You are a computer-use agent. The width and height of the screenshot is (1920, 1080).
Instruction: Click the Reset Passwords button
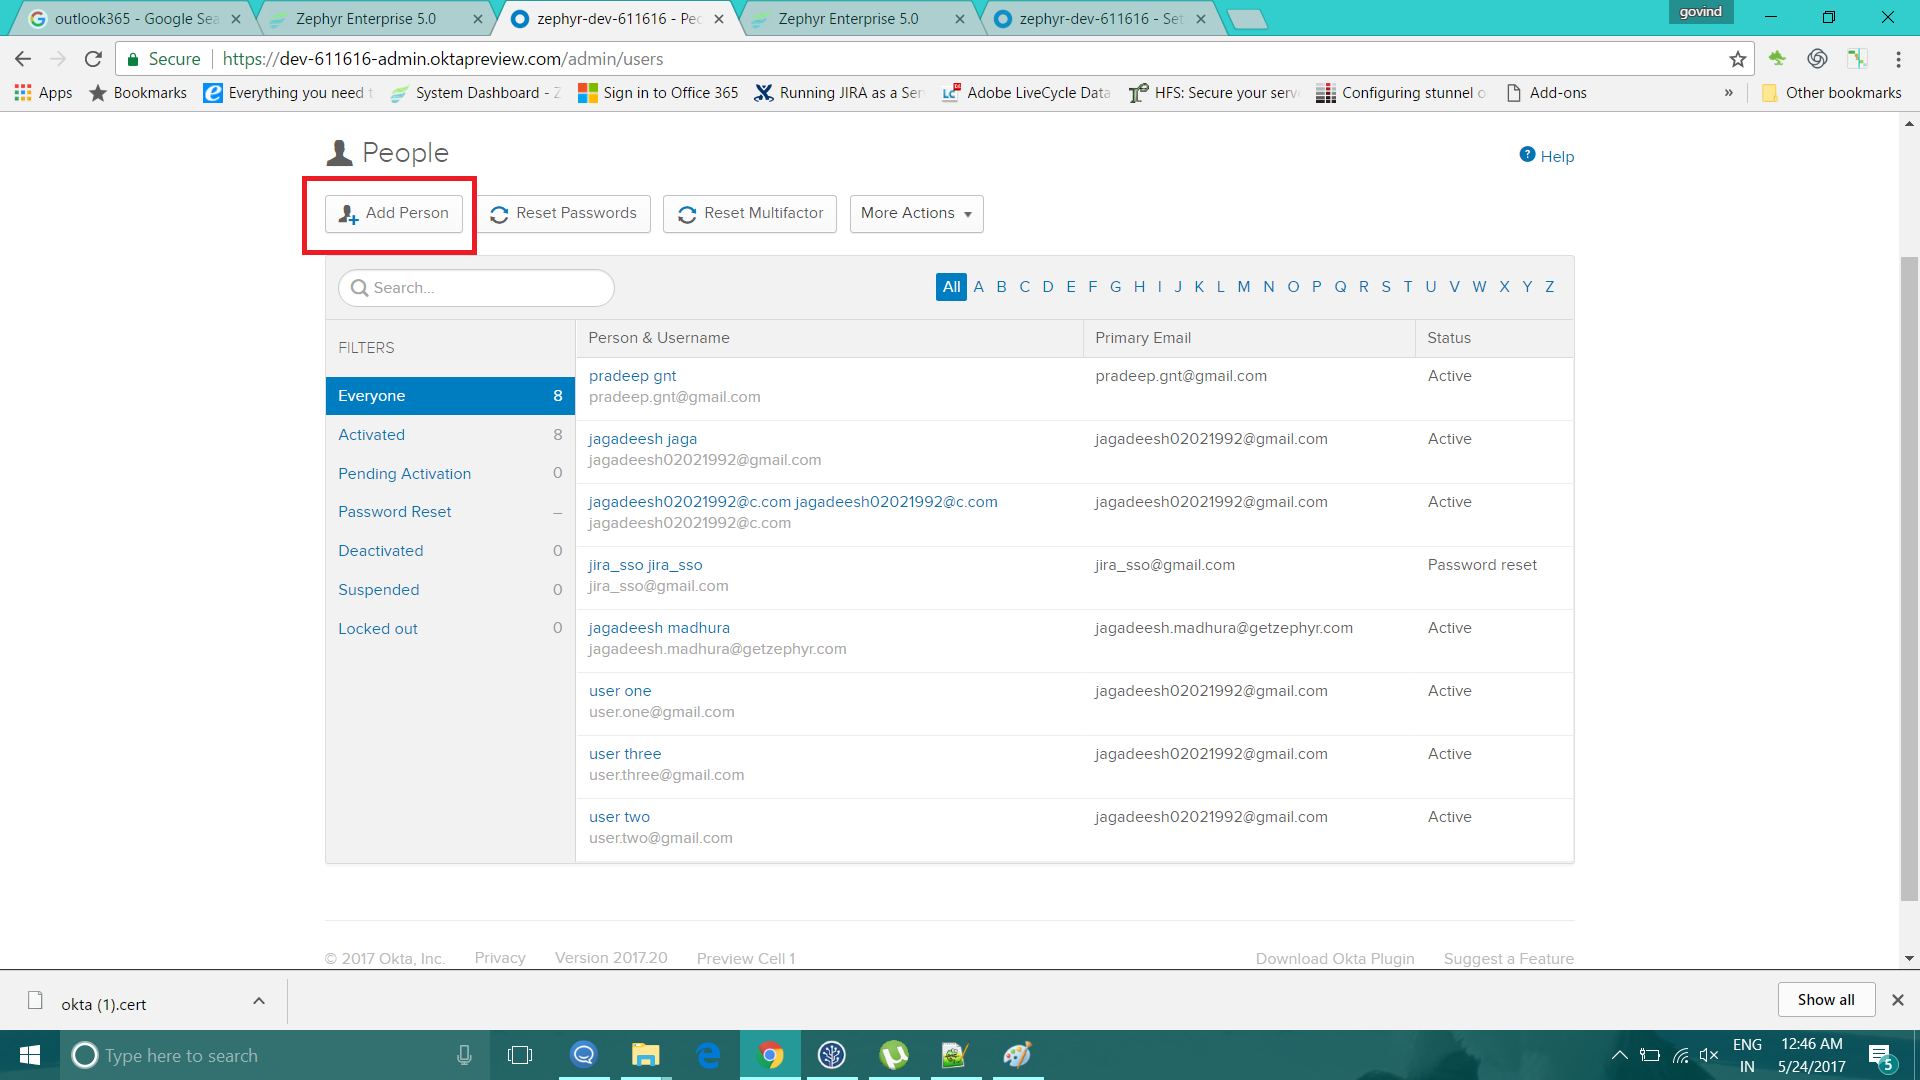tap(564, 213)
